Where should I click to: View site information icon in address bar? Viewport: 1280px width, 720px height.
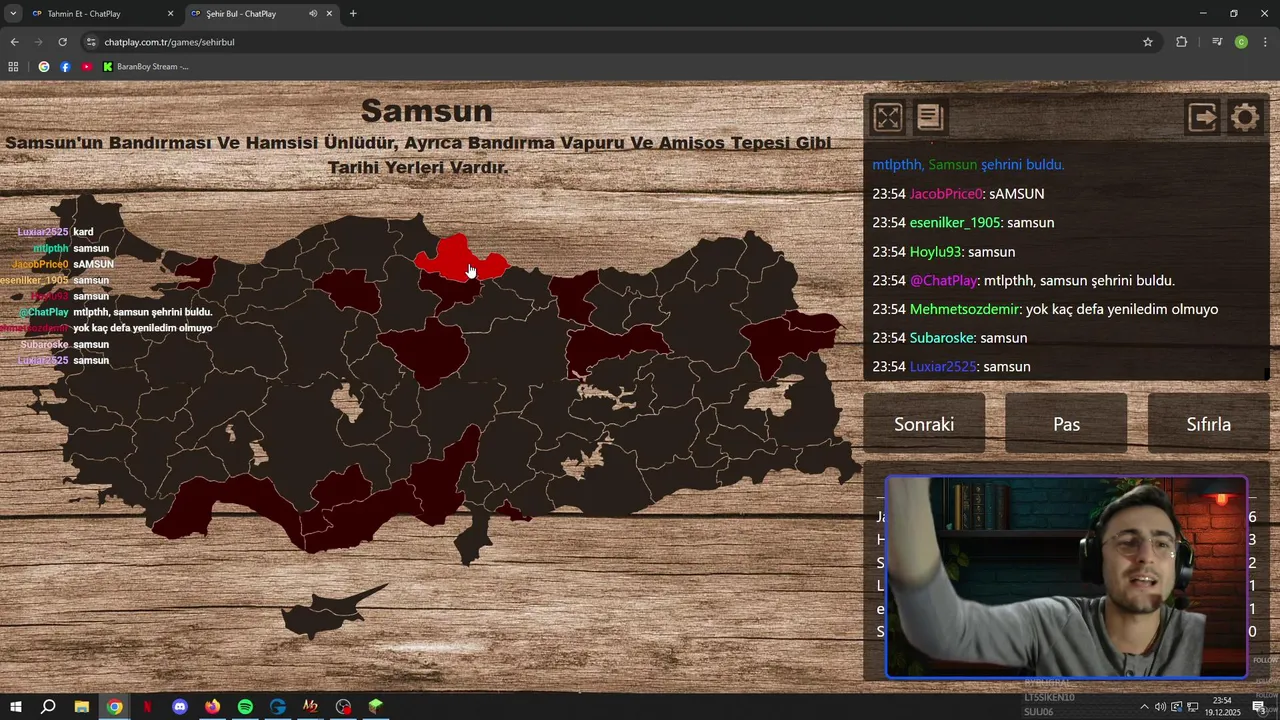pyautogui.click(x=92, y=42)
